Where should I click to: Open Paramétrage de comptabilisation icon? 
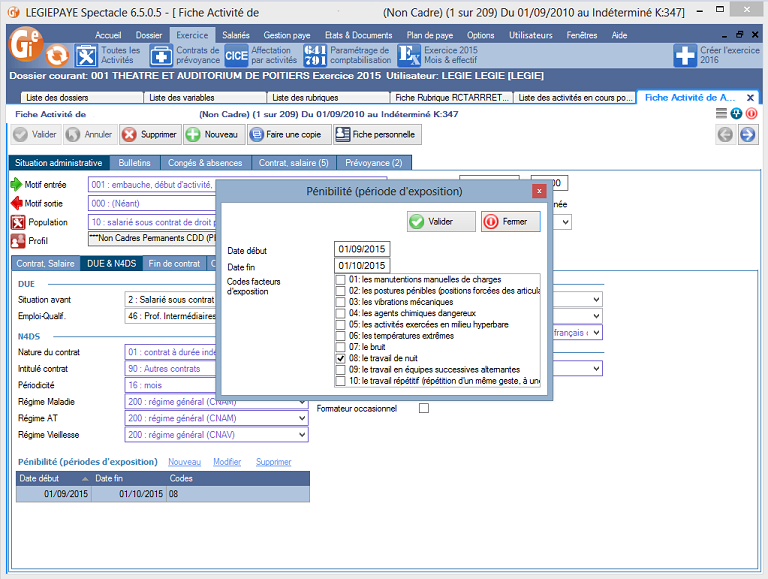click(314, 55)
